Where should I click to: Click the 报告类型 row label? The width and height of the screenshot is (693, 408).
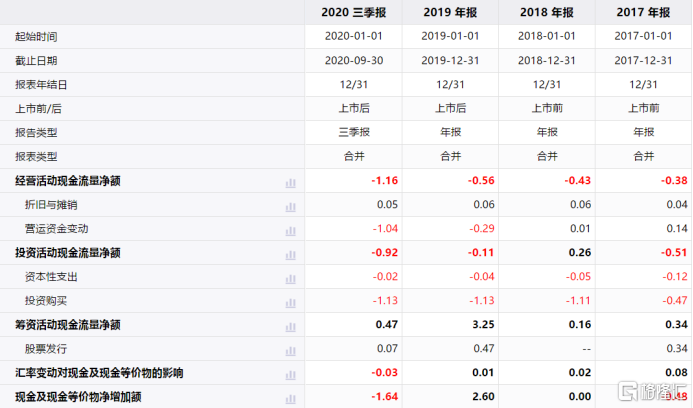[36, 133]
